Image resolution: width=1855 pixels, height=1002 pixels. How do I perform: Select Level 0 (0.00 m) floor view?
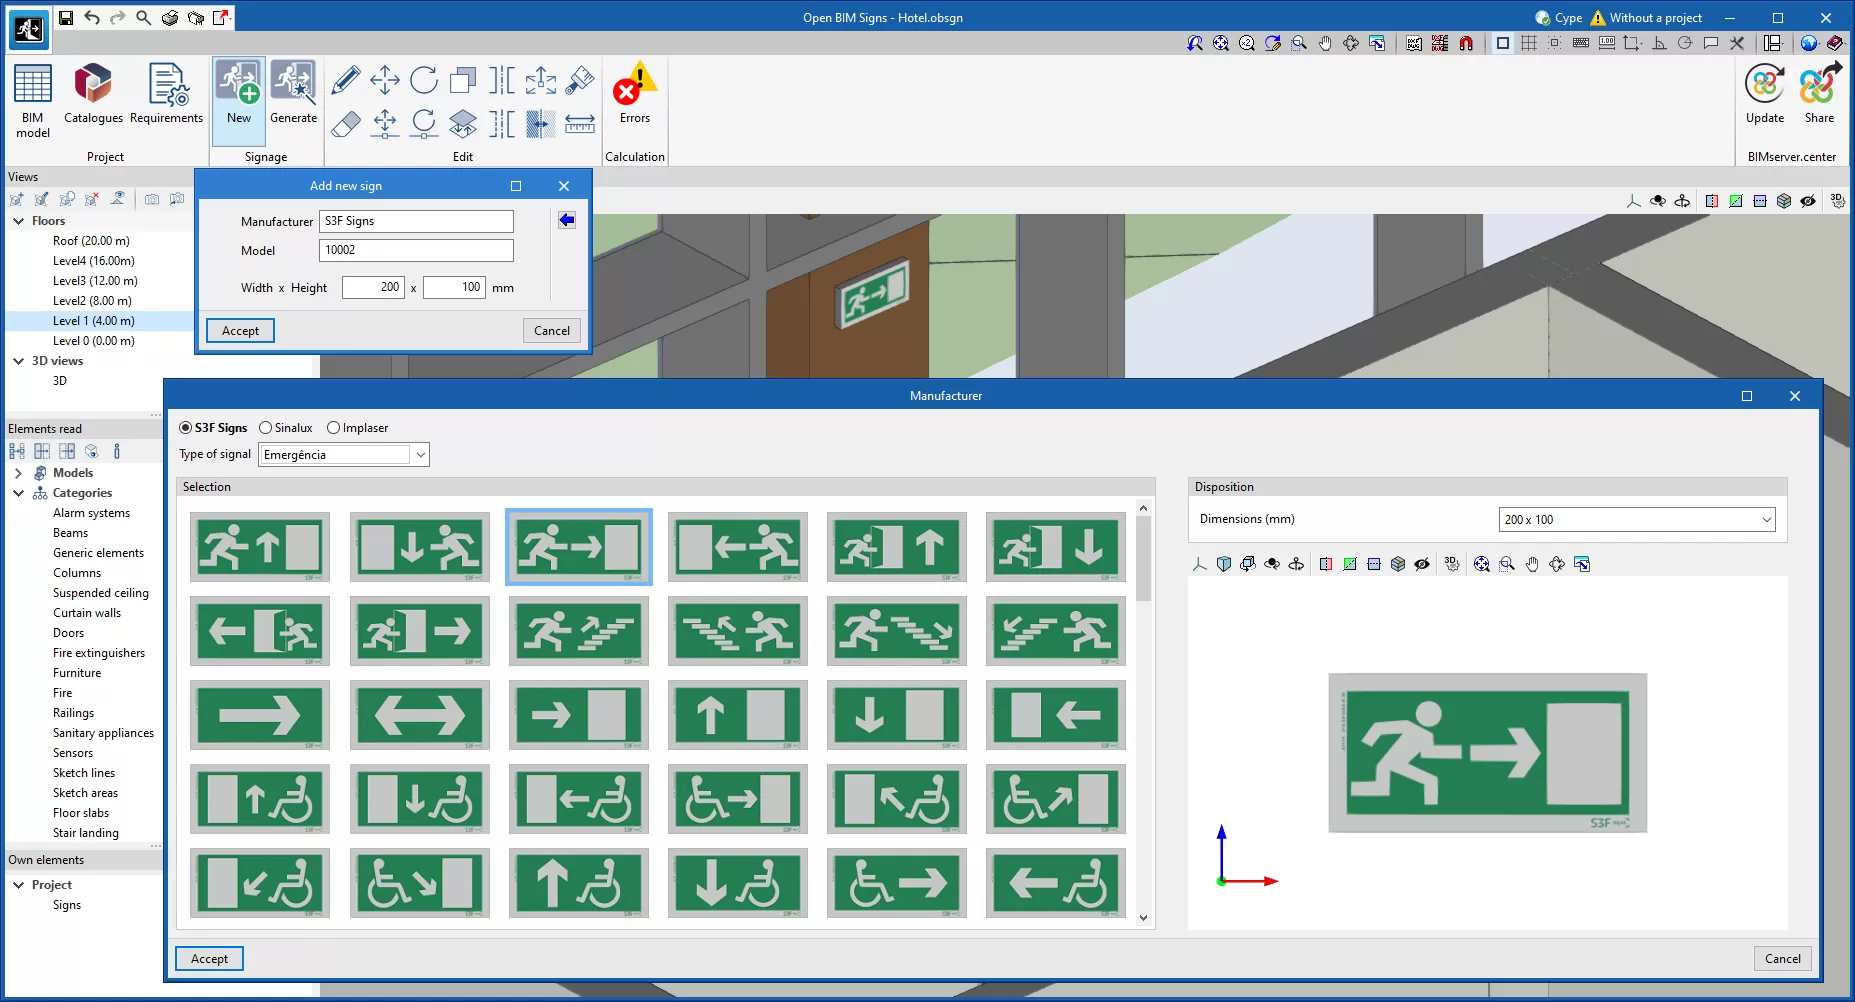coord(93,341)
